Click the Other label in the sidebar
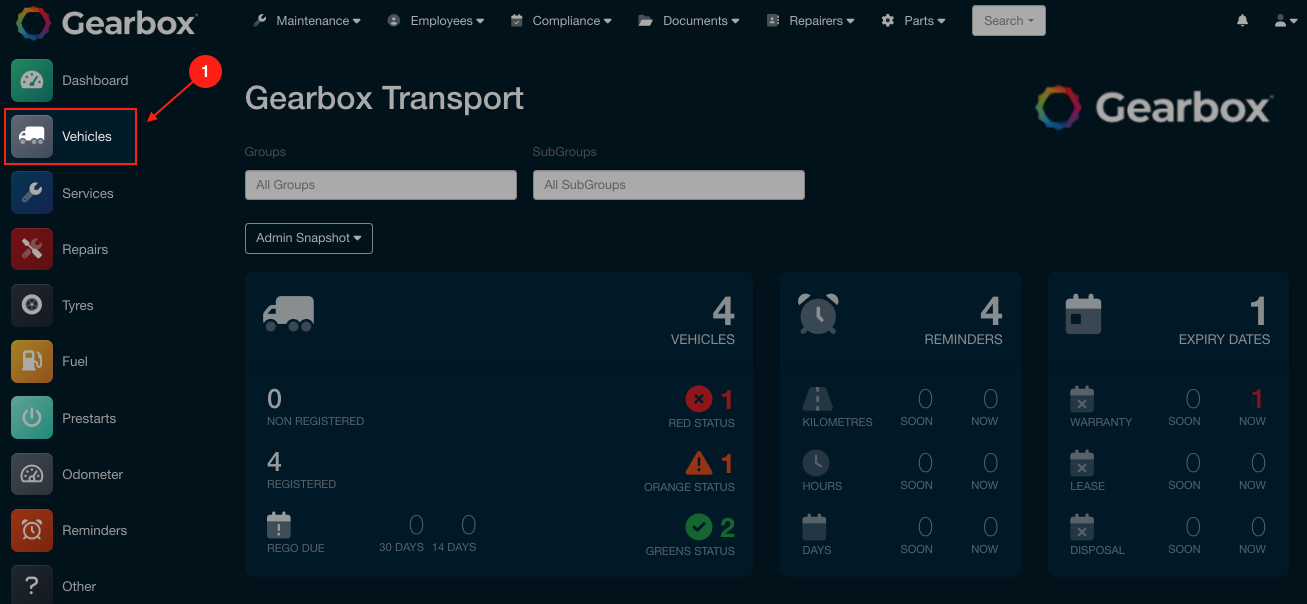Image resolution: width=1307 pixels, height=604 pixels. pos(79,586)
